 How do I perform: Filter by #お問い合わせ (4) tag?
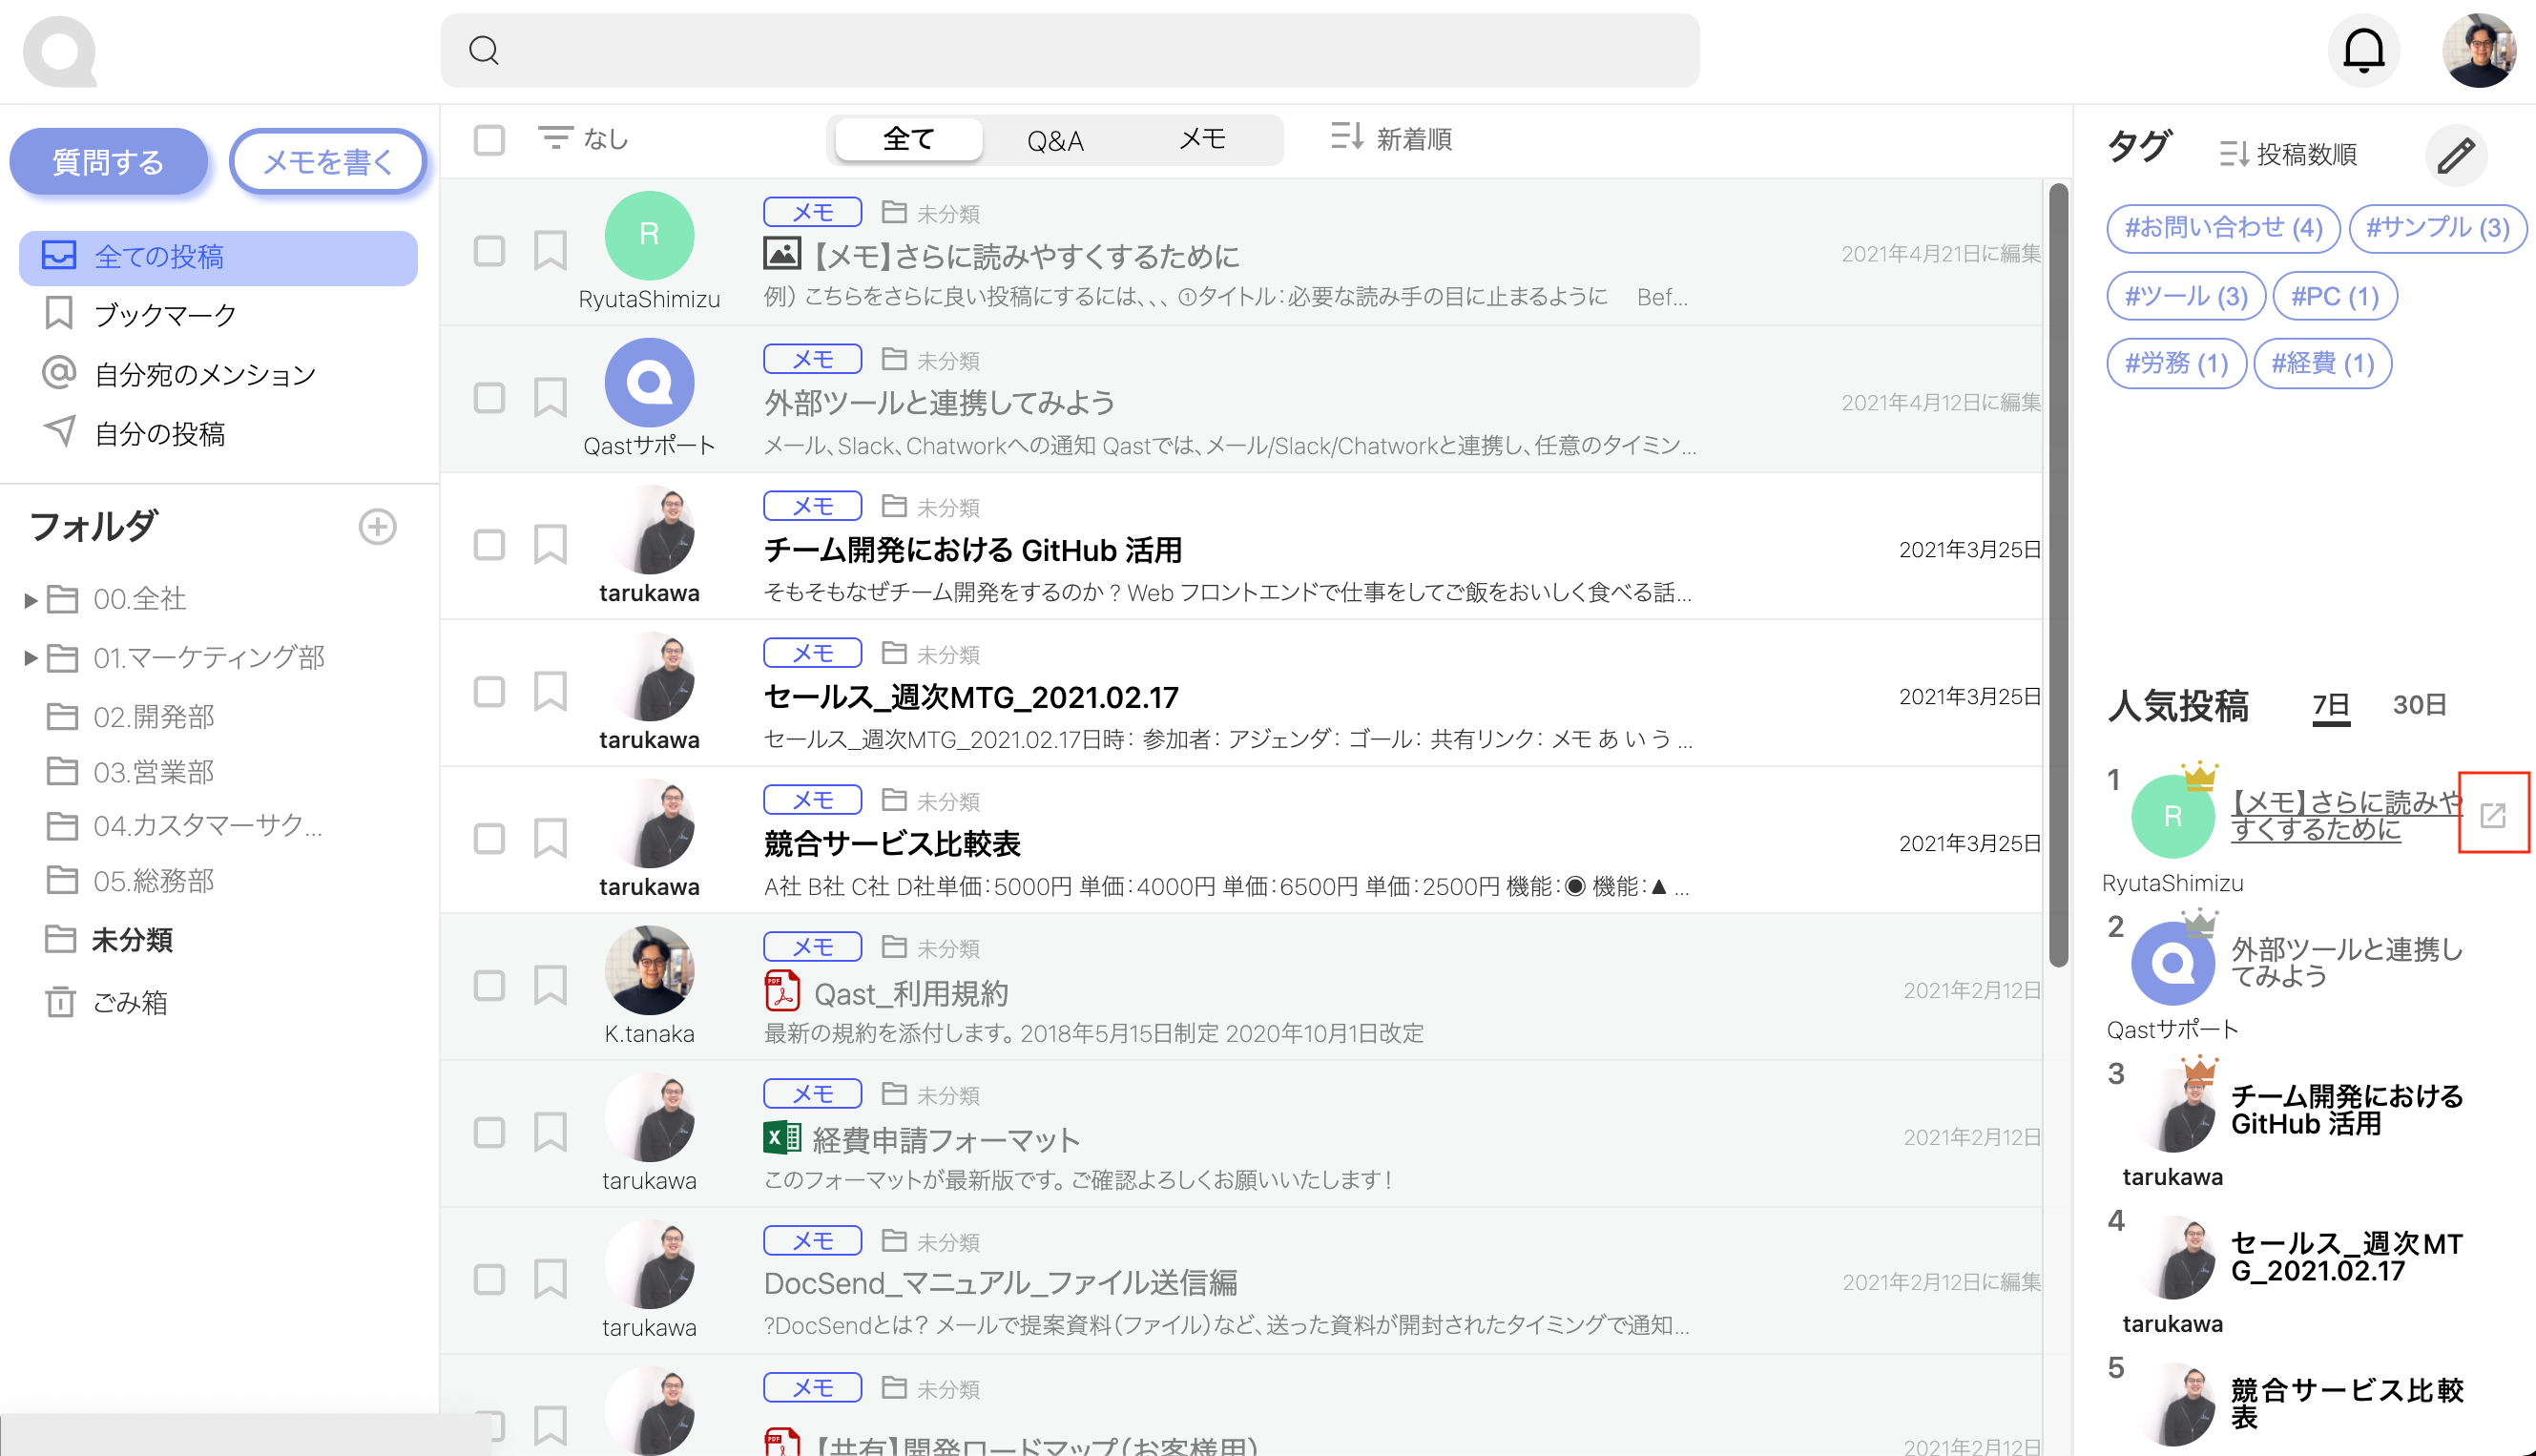click(x=2223, y=229)
